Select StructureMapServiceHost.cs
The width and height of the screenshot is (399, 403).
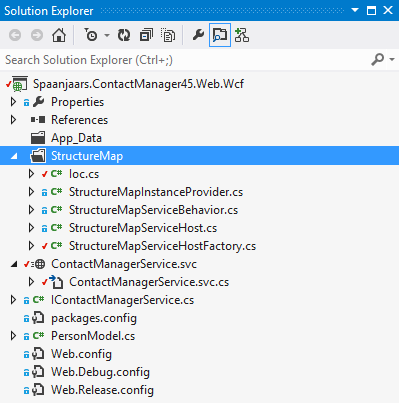click(143, 228)
